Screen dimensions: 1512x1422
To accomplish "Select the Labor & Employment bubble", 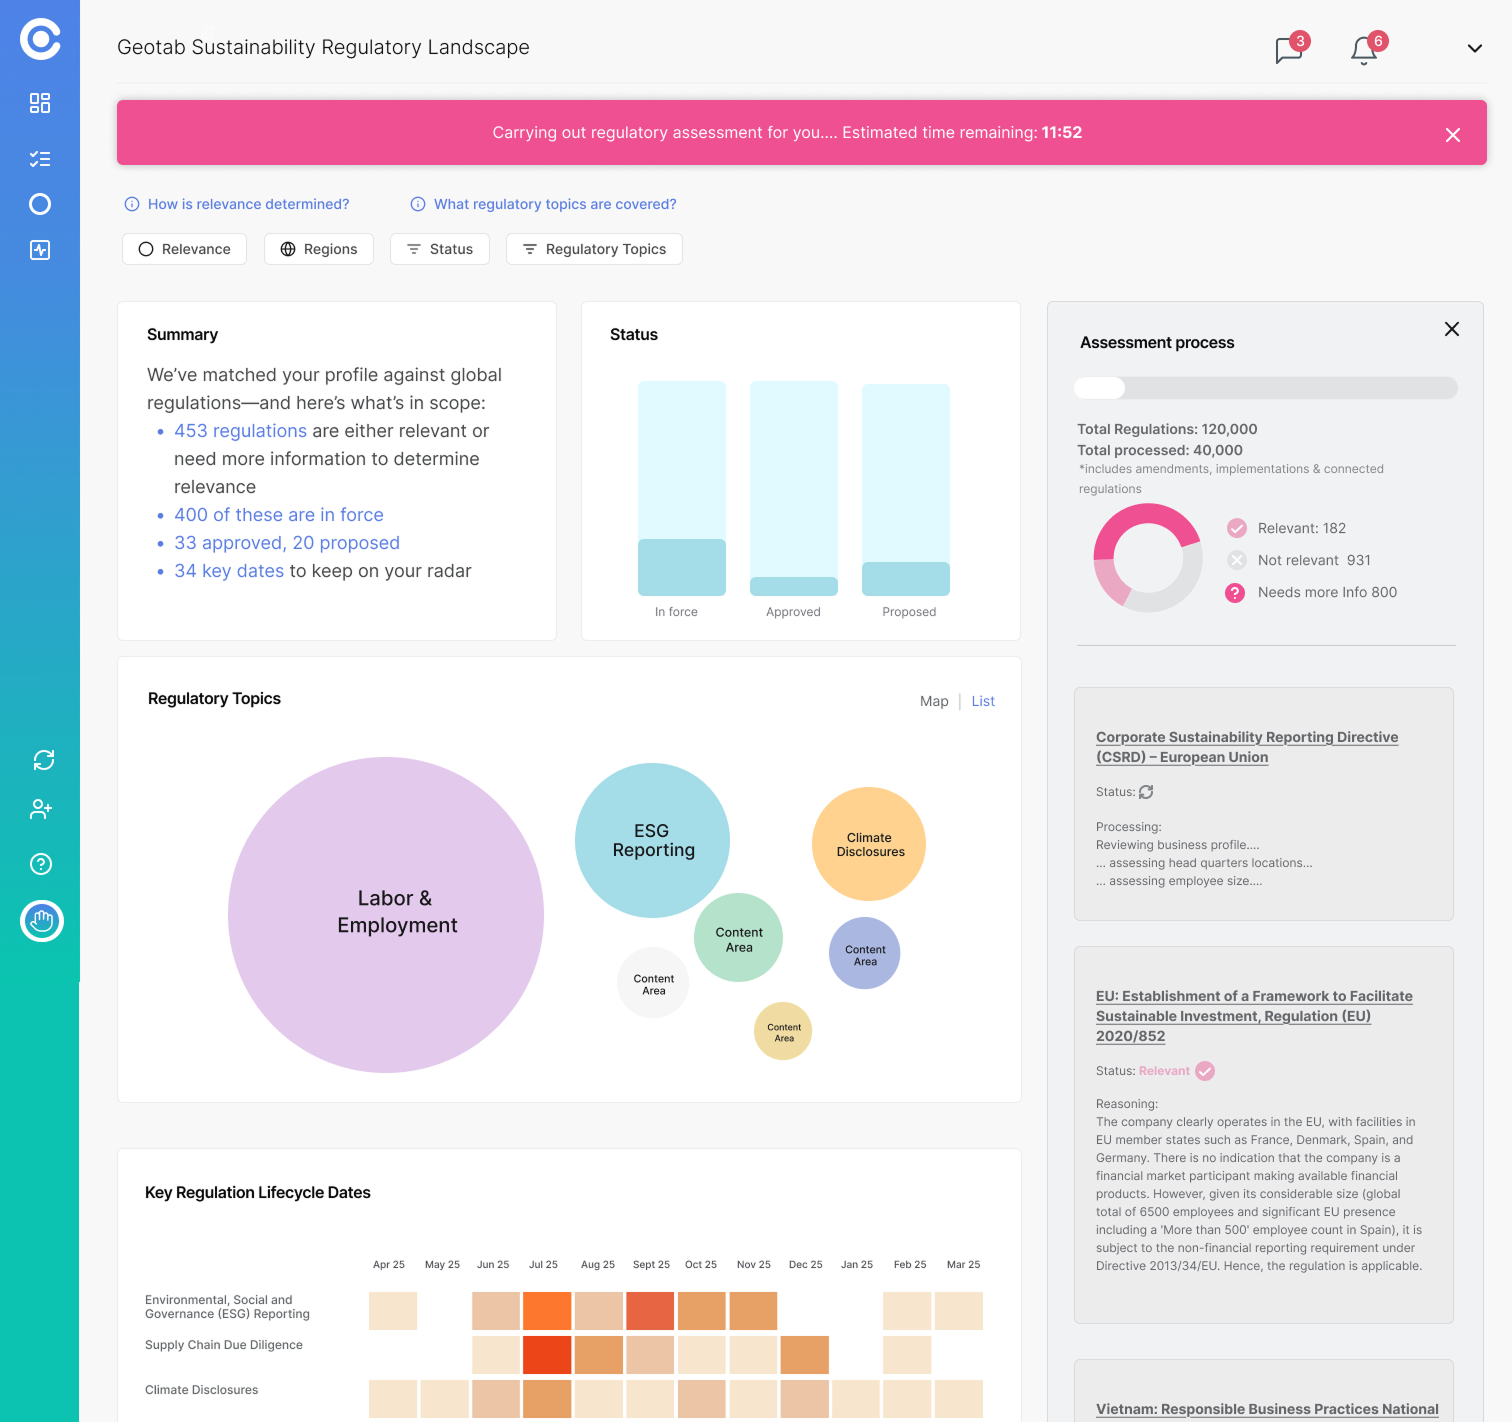I will click(x=386, y=915).
